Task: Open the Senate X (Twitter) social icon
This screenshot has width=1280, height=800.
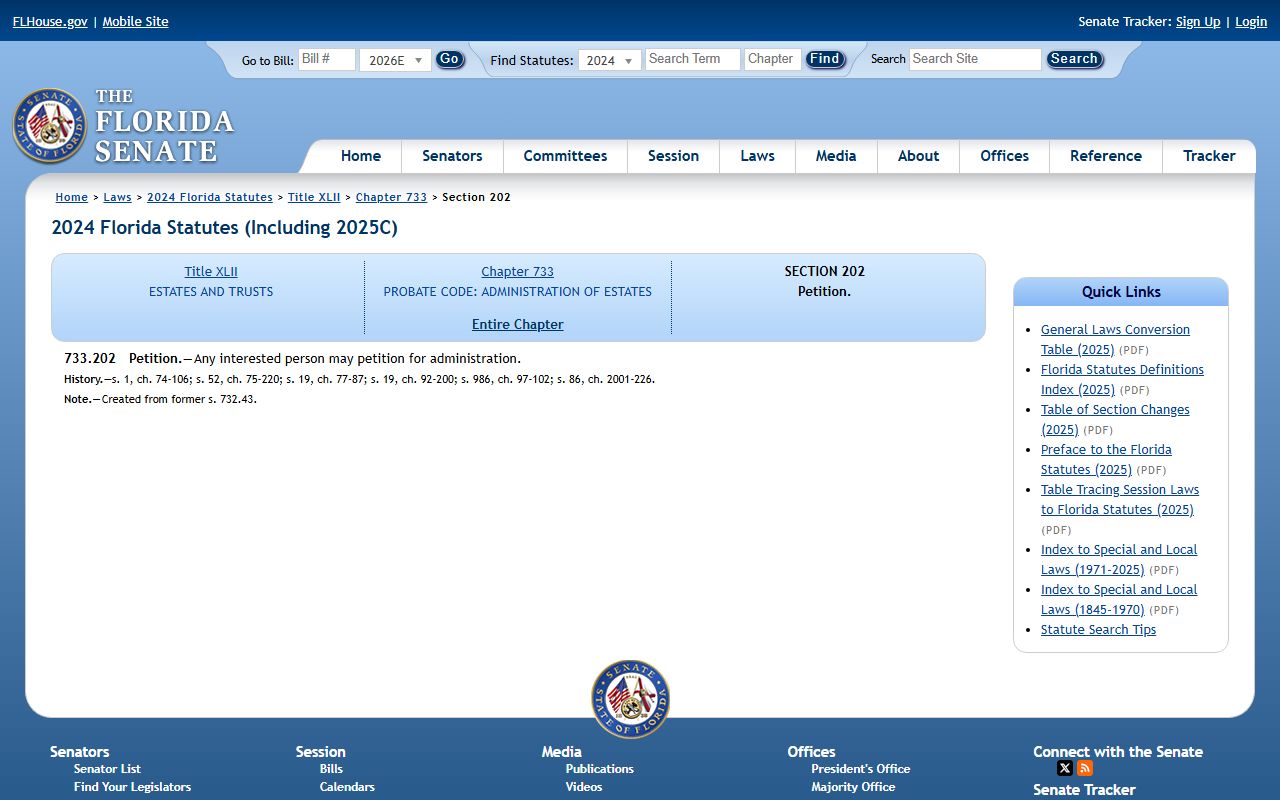Action: point(1065,768)
